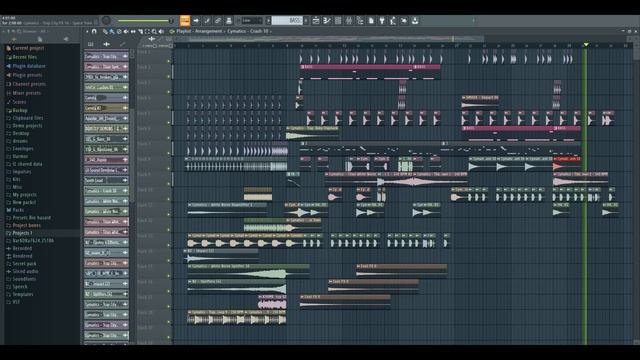Mute Track 1 using its green dot
640x360 pixels.
pyautogui.click(x=169, y=61)
